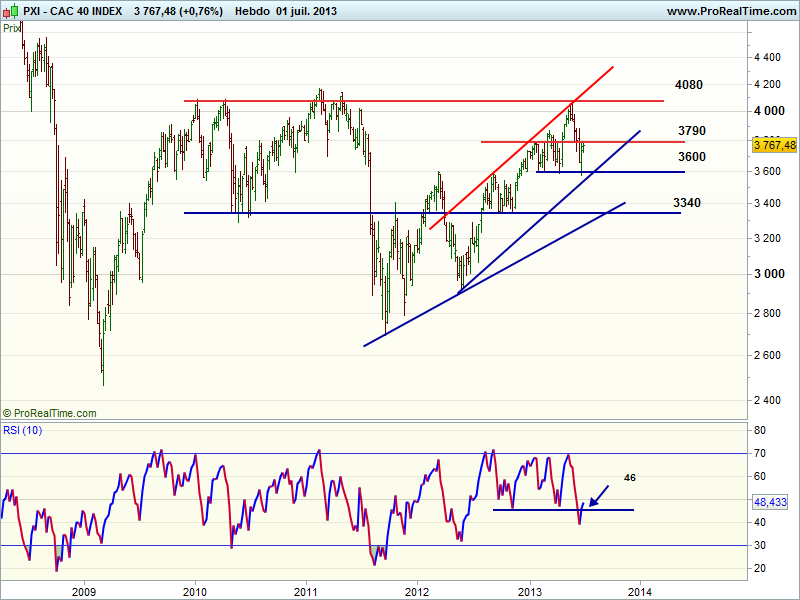Click the 3600 support level label

coord(692,157)
